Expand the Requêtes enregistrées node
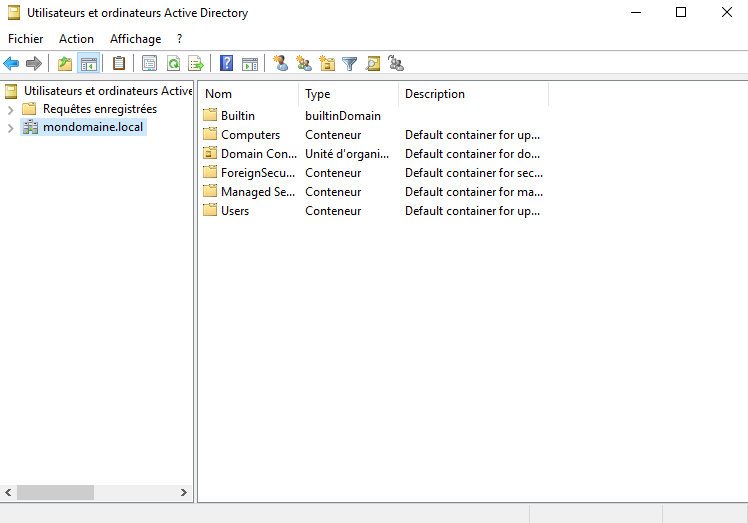The image size is (748, 523). tap(10, 110)
